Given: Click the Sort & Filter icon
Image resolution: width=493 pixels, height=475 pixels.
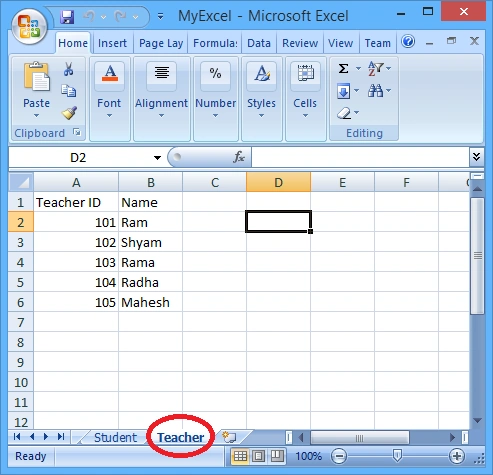Looking at the screenshot, I should click(x=376, y=69).
